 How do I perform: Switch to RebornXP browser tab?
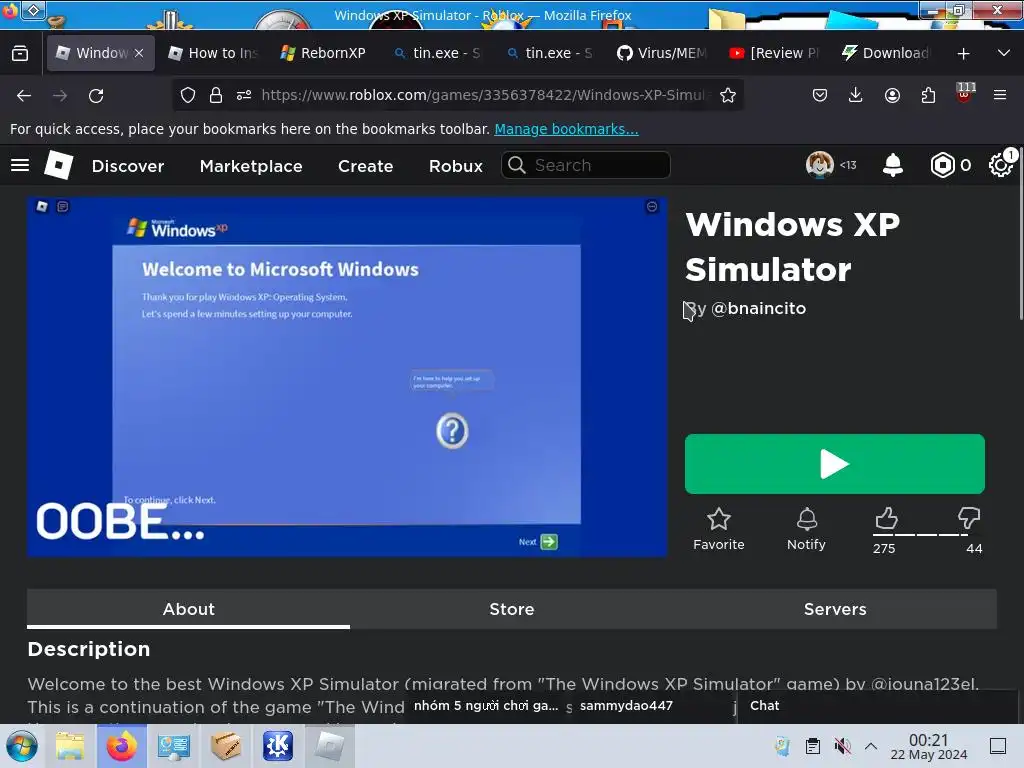click(x=323, y=54)
